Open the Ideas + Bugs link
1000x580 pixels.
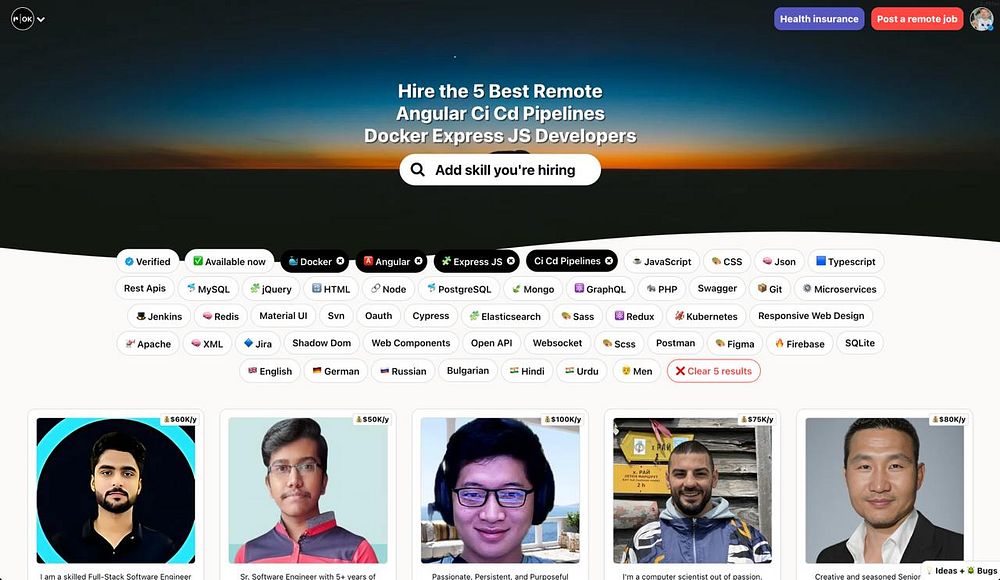click(x=962, y=570)
